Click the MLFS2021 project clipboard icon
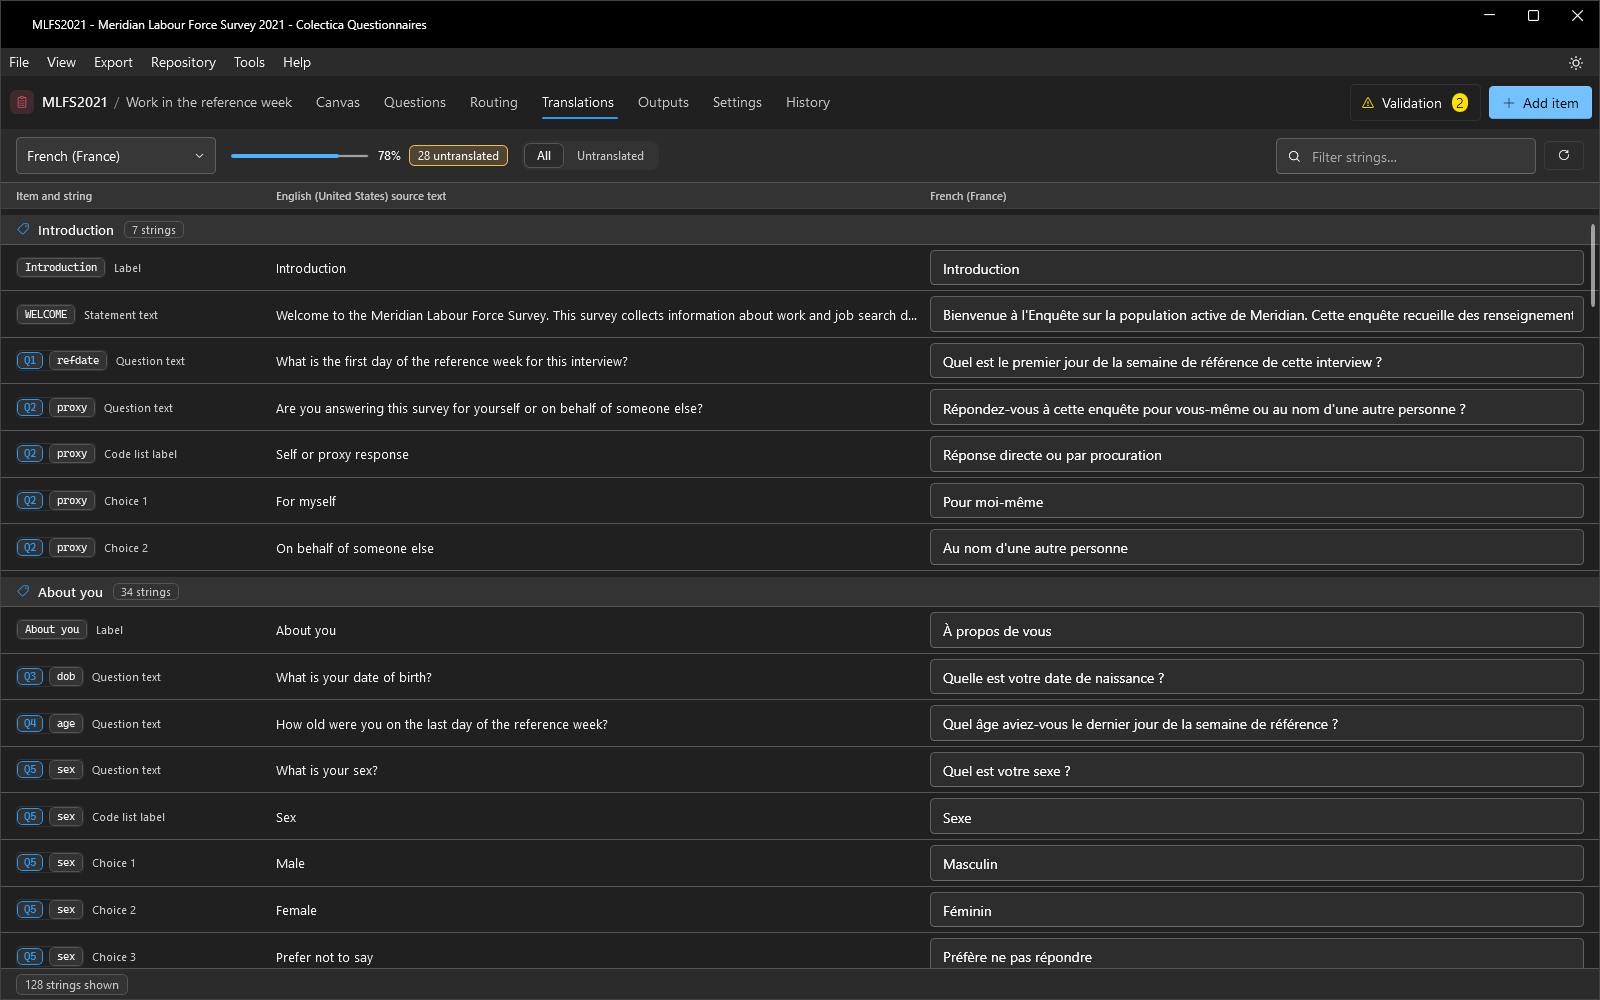The height and width of the screenshot is (1000, 1600). point(22,102)
